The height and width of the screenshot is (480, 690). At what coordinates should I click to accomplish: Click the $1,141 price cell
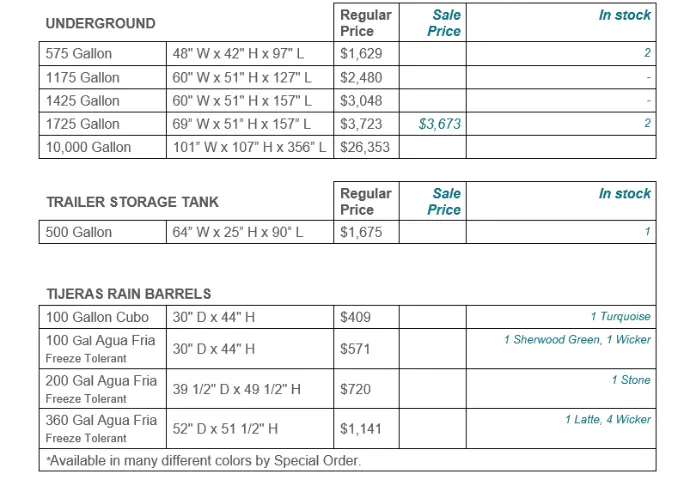click(x=366, y=429)
